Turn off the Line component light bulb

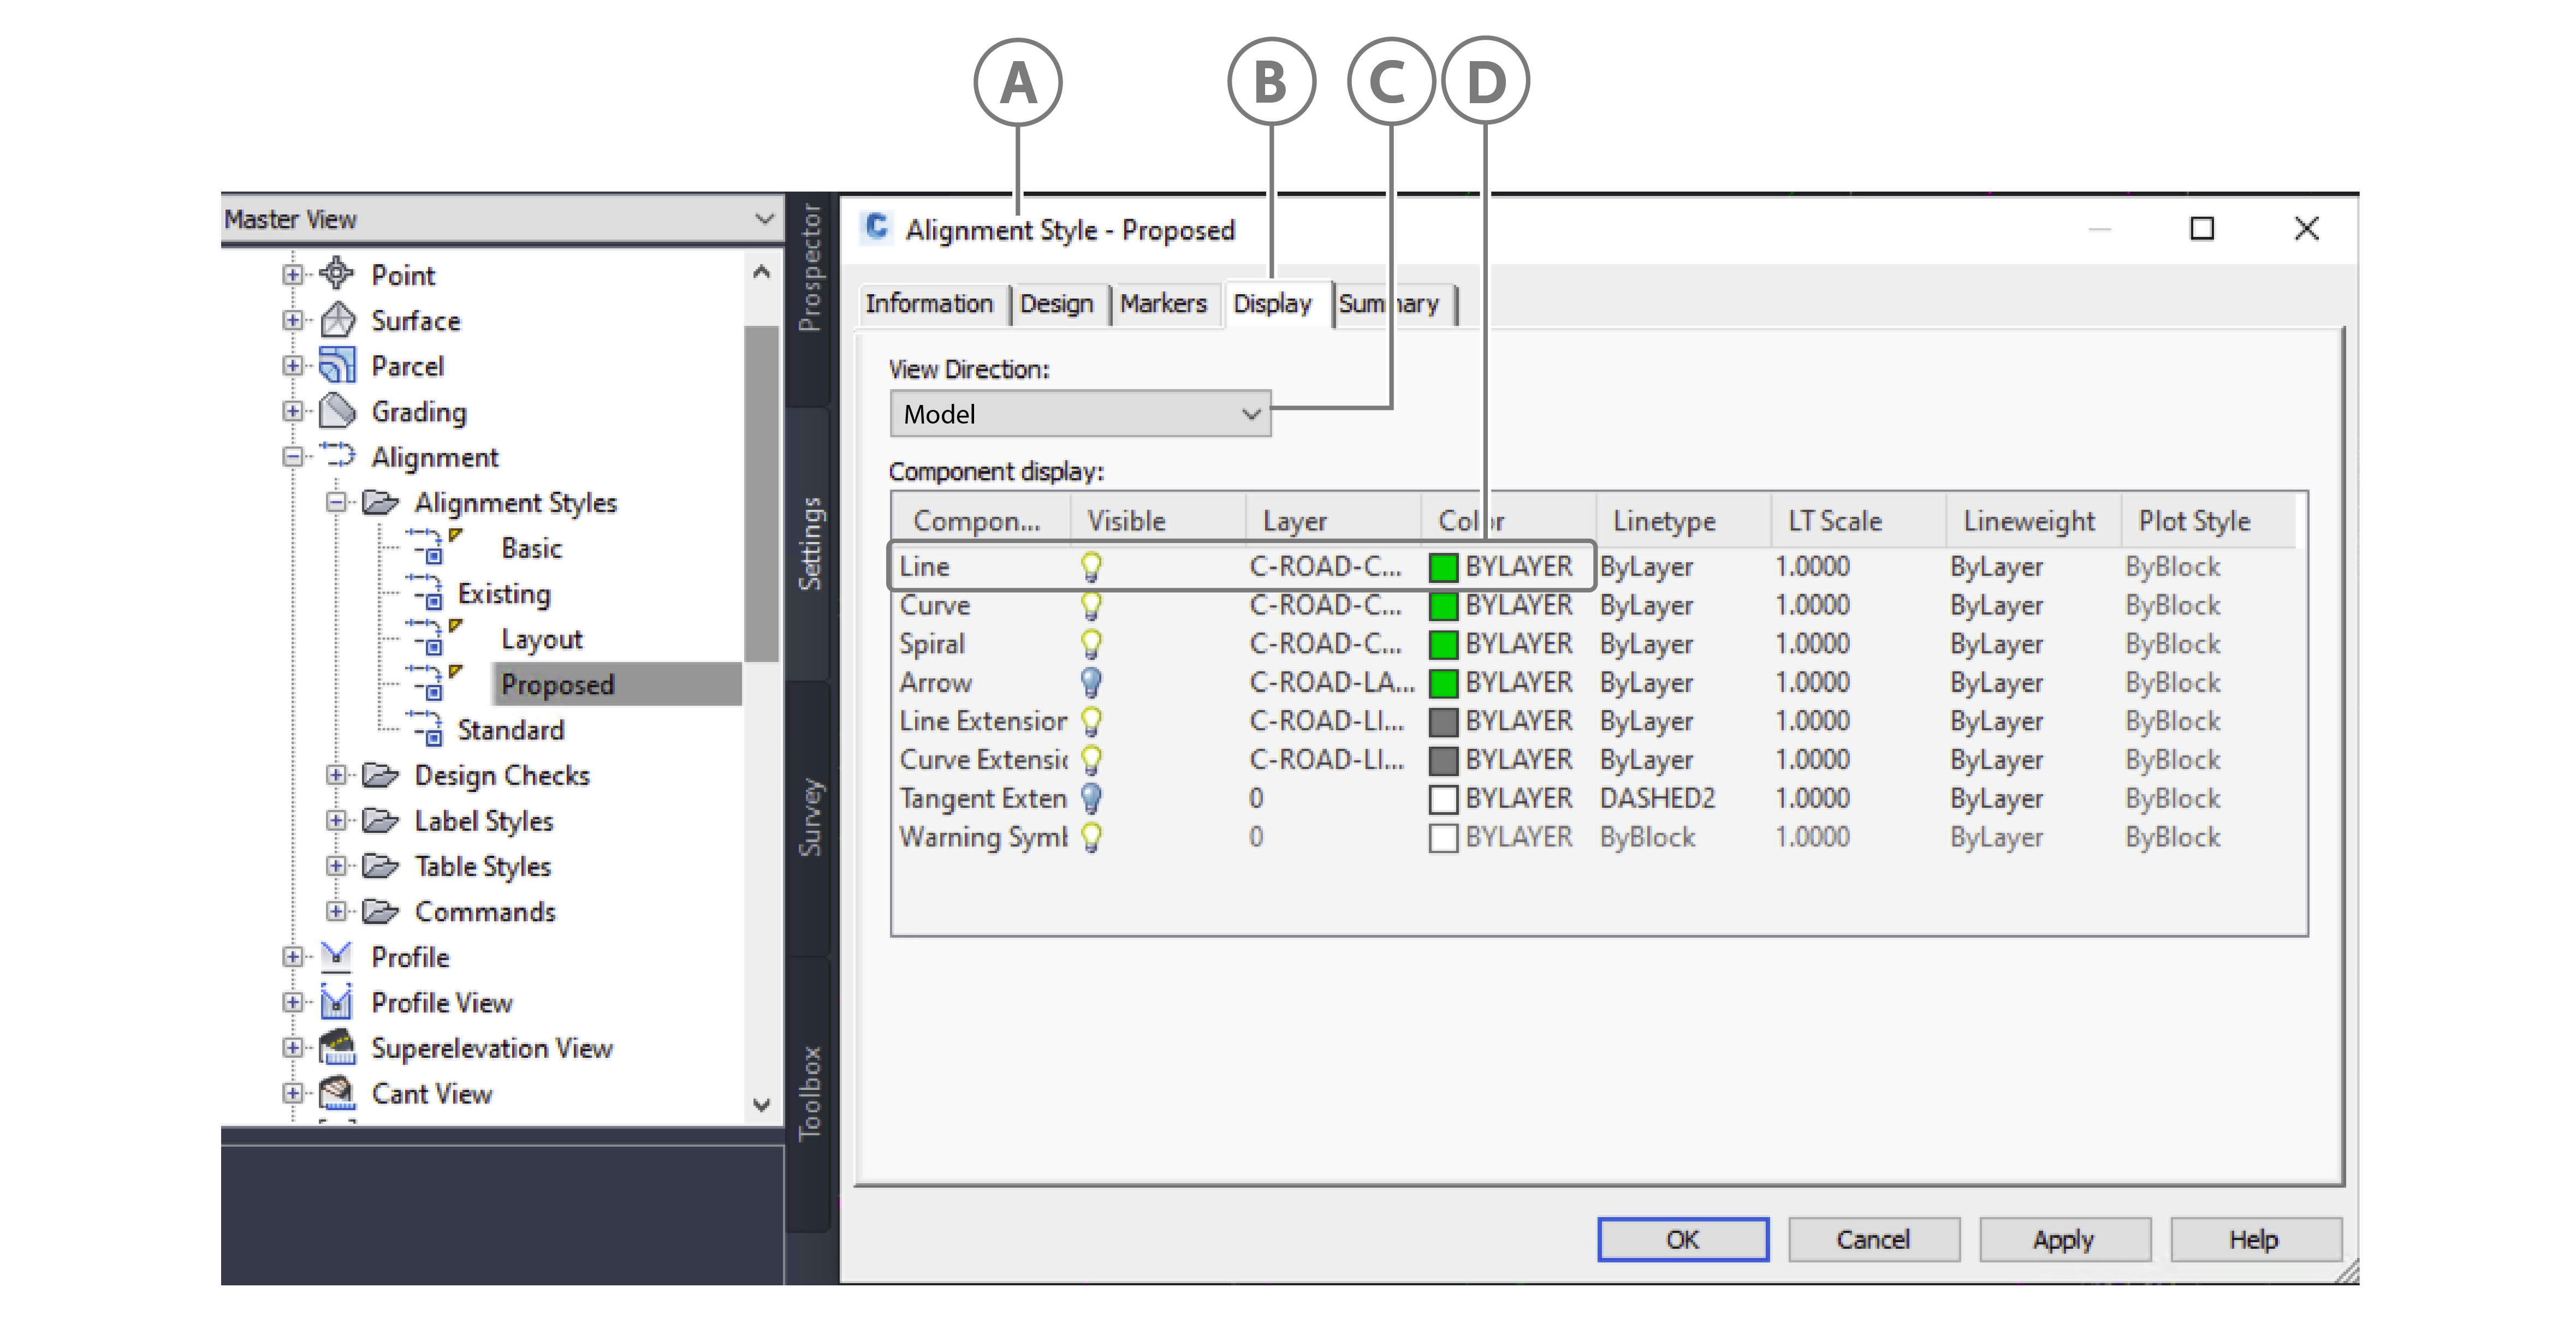[x=1091, y=567]
